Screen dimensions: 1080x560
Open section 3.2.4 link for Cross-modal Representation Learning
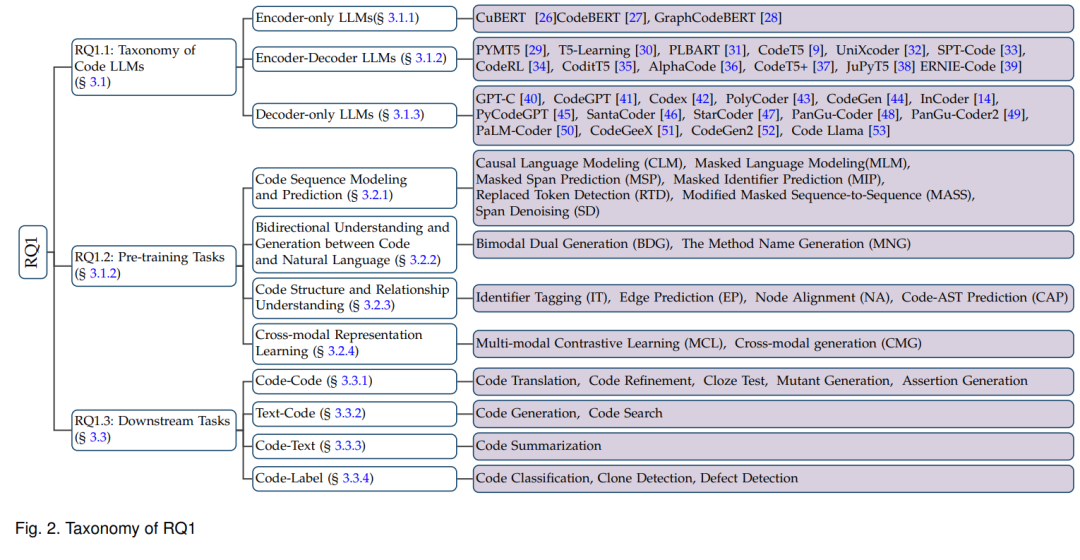coord(341,351)
